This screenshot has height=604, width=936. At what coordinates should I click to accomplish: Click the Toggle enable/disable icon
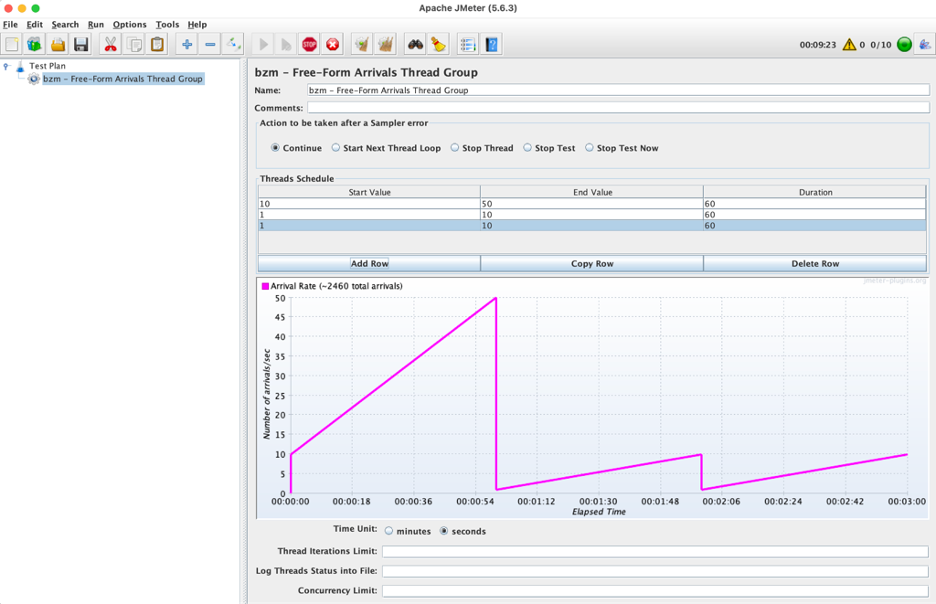coord(233,44)
